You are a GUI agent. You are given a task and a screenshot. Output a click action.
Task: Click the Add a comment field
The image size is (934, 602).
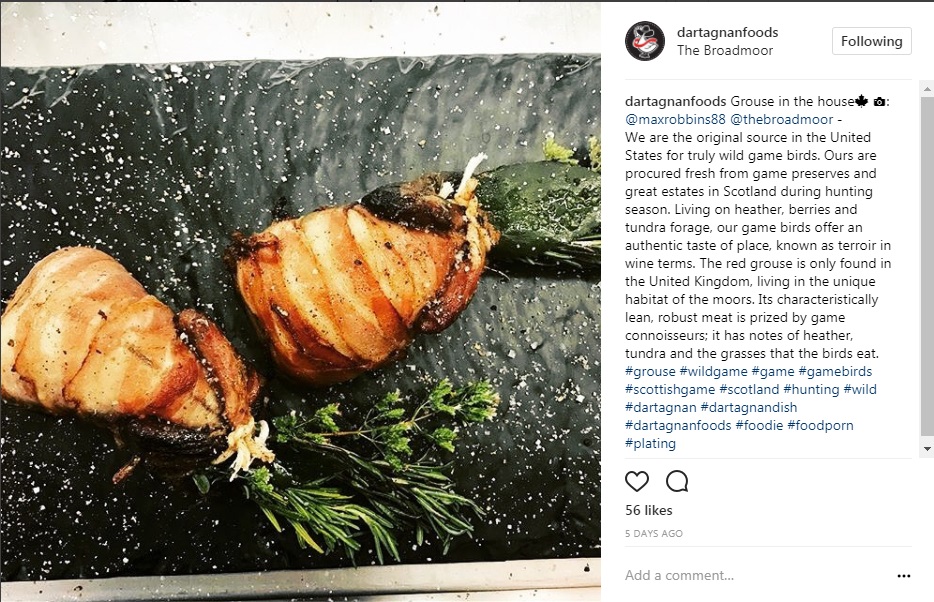coord(756,575)
